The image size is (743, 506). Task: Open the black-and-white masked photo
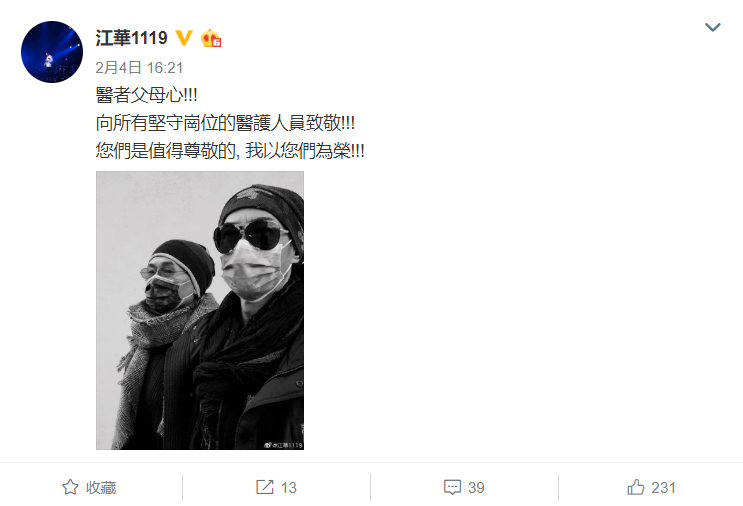[200, 310]
